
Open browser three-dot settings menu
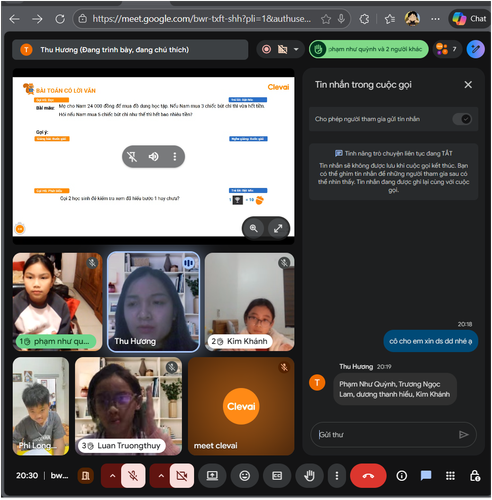pyautogui.click(x=435, y=19)
